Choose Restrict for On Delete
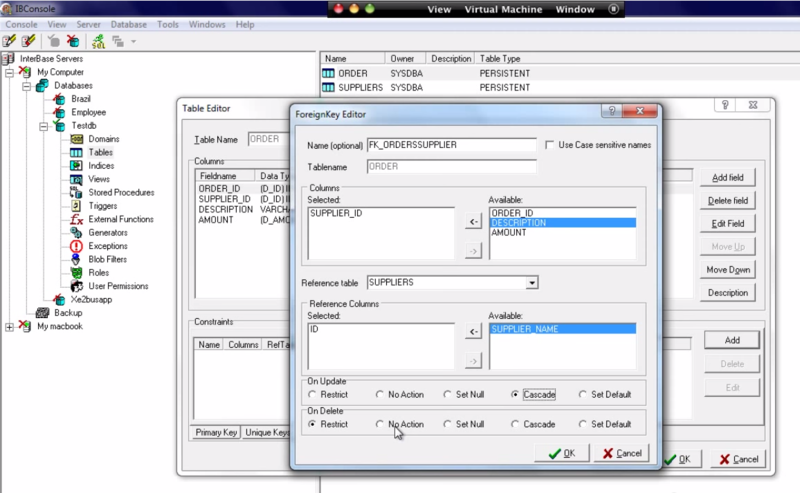Image resolution: width=800 pixels, height=493 pixels. (x=312, y=424)
